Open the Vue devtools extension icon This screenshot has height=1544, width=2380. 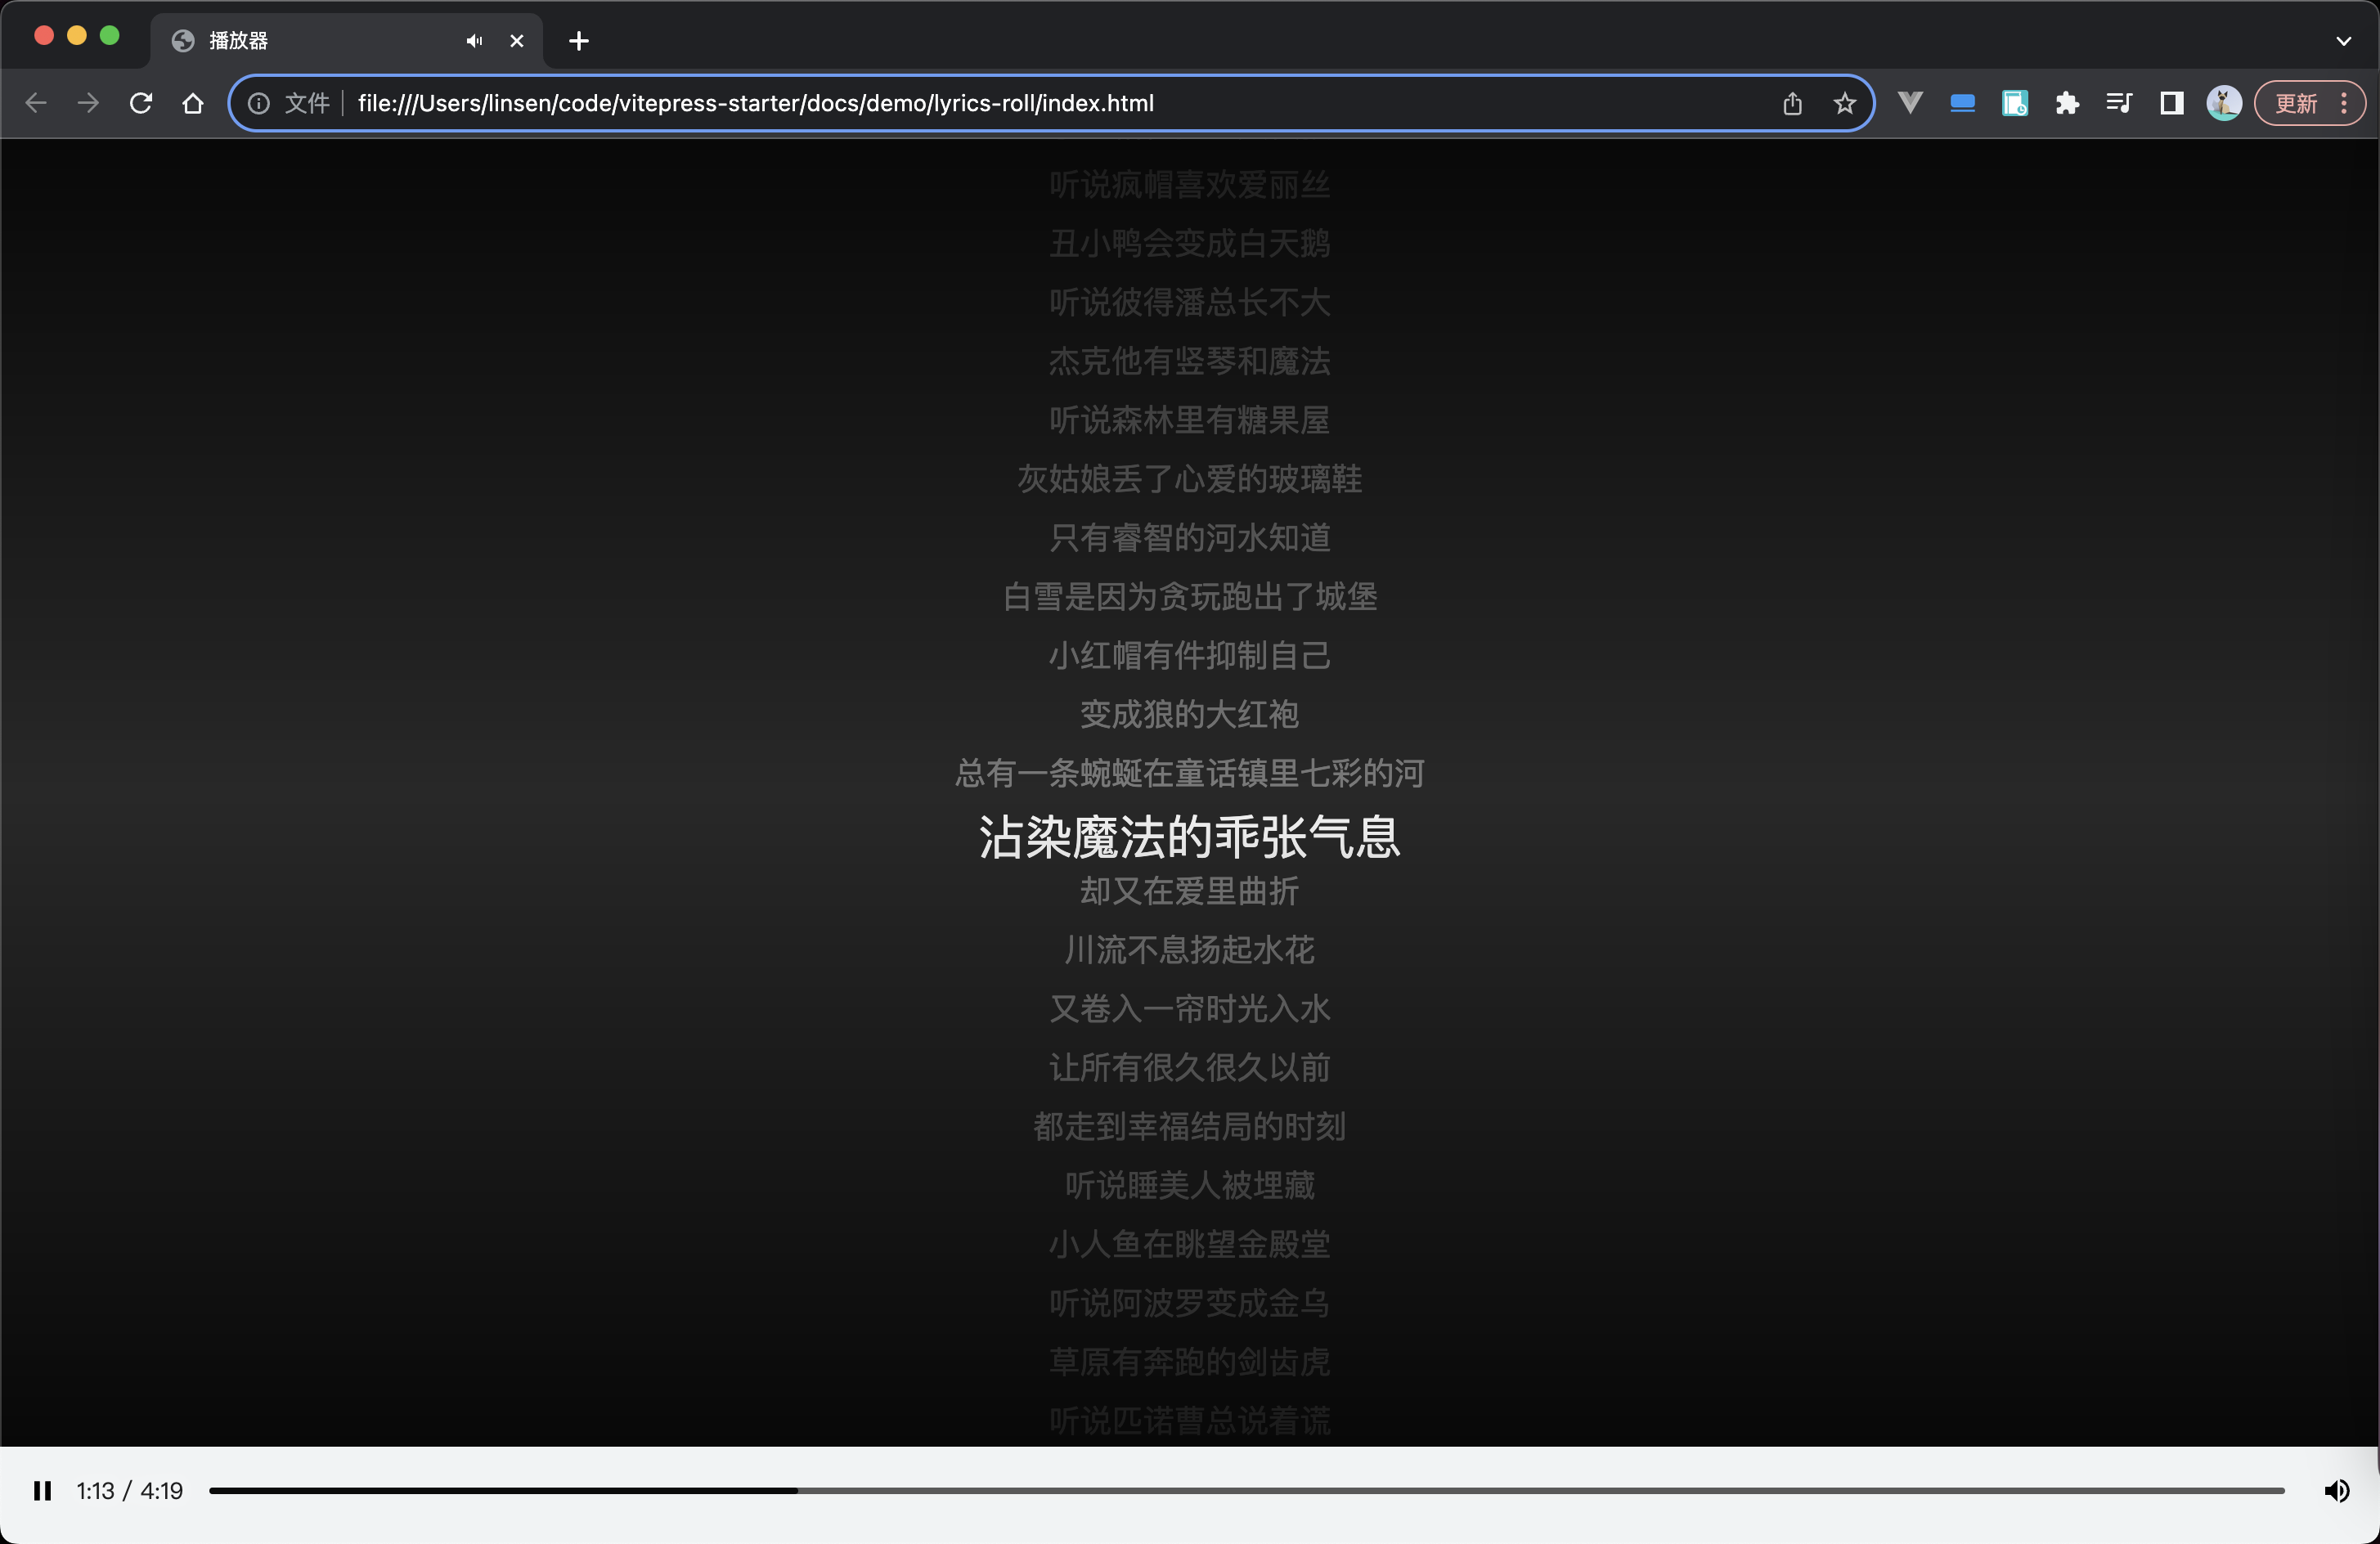(1910, 103)
